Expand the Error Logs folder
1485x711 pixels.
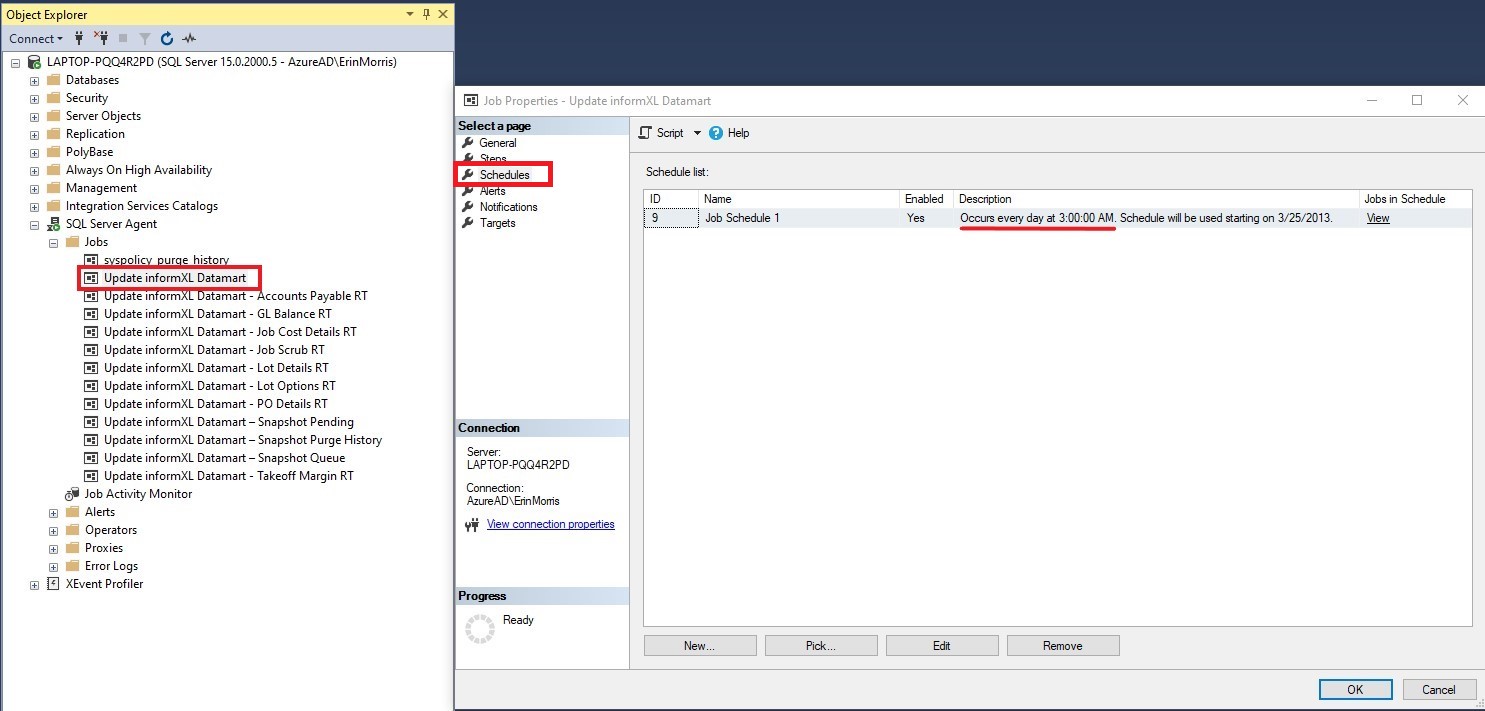pos(53,566)
